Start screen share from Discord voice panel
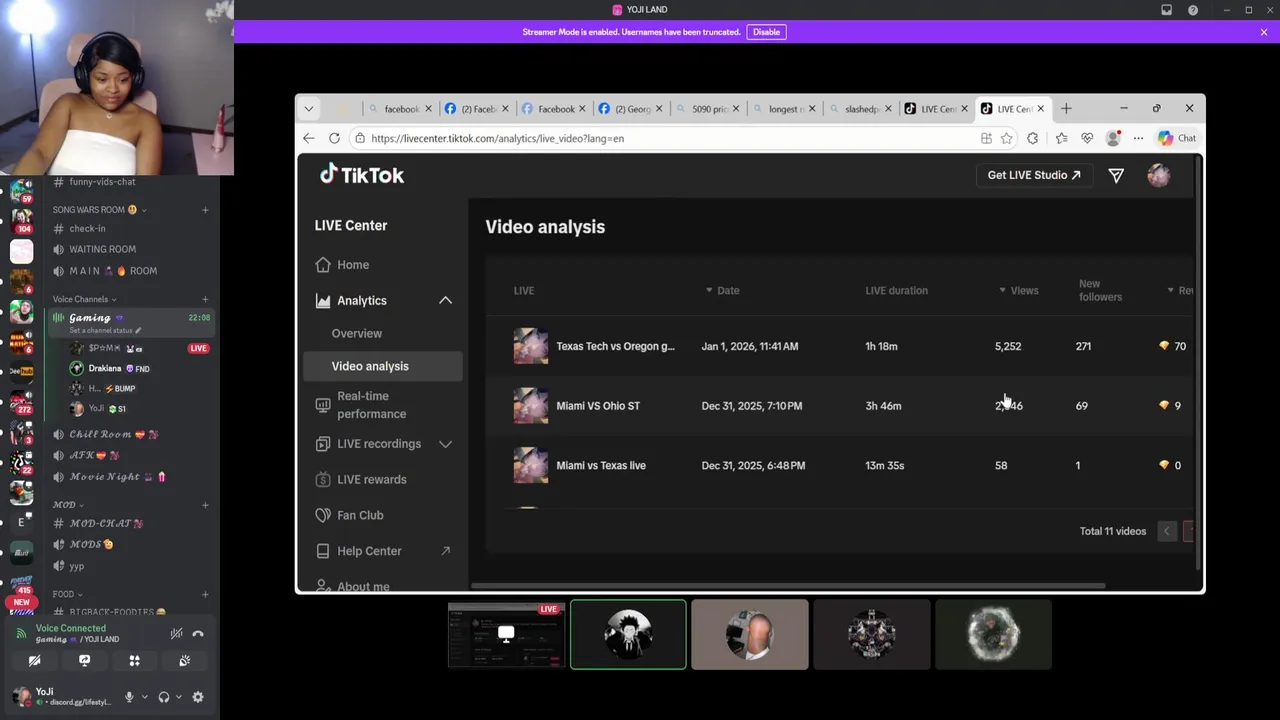The height and width of the screenshot is (720, 1280). coord(84,661)
